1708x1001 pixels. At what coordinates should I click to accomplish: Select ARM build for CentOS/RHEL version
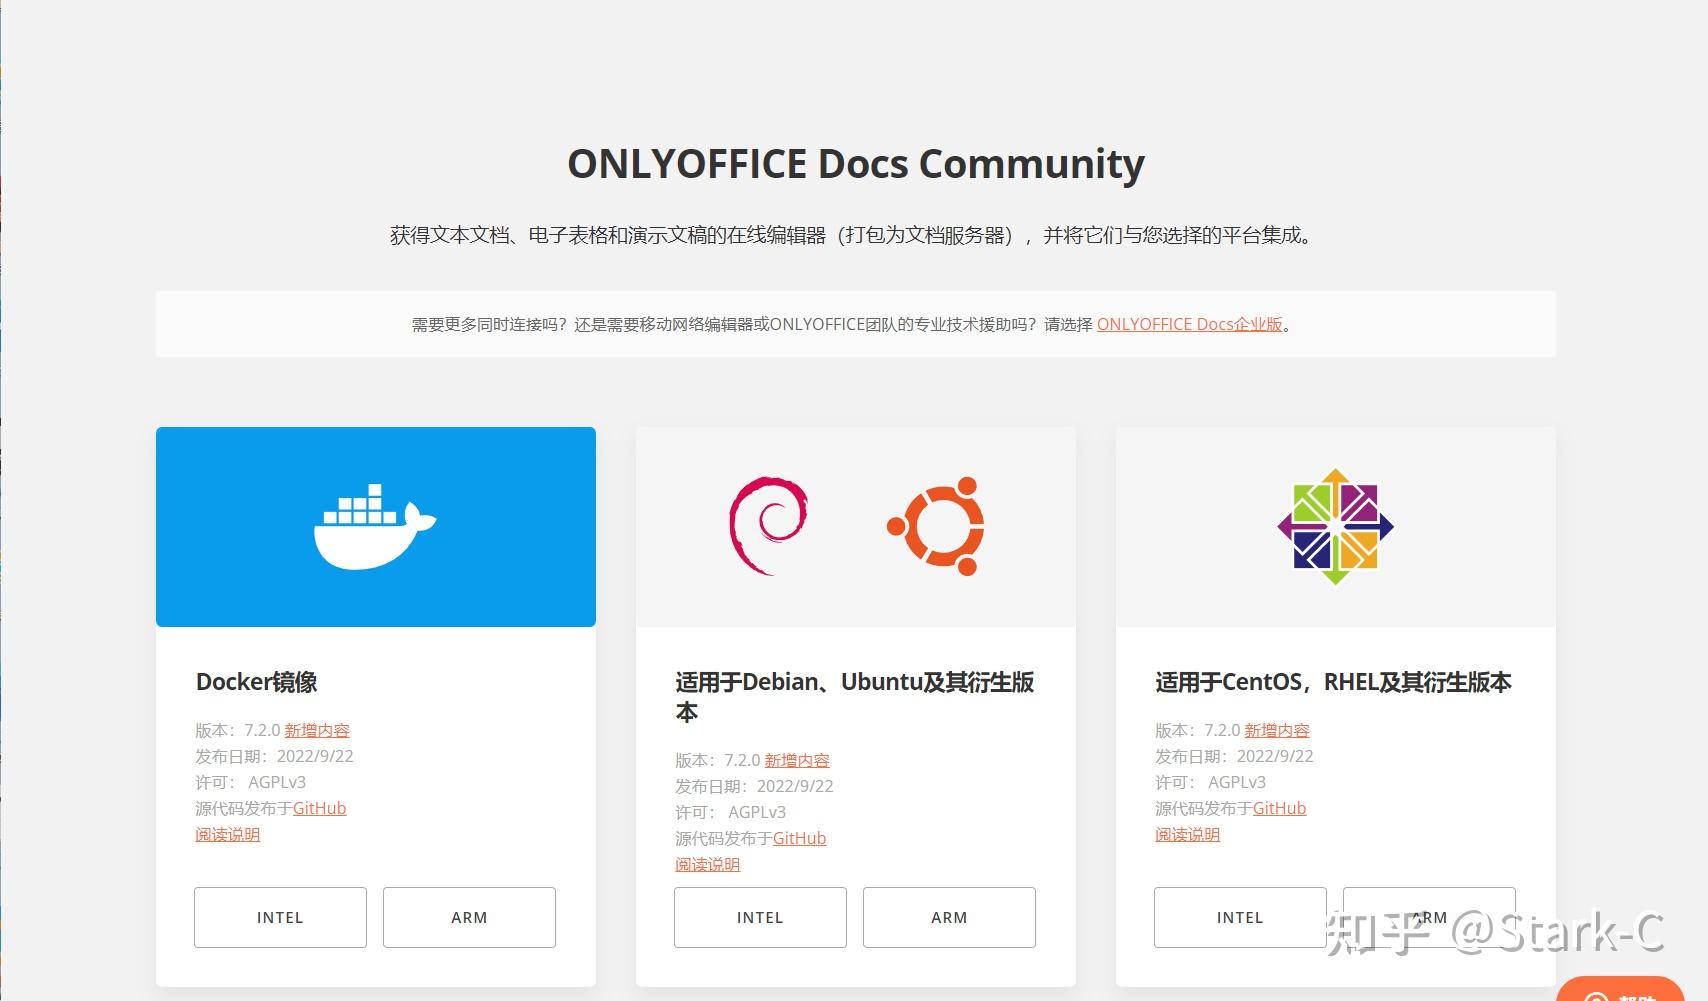(x=1428, y=917)
